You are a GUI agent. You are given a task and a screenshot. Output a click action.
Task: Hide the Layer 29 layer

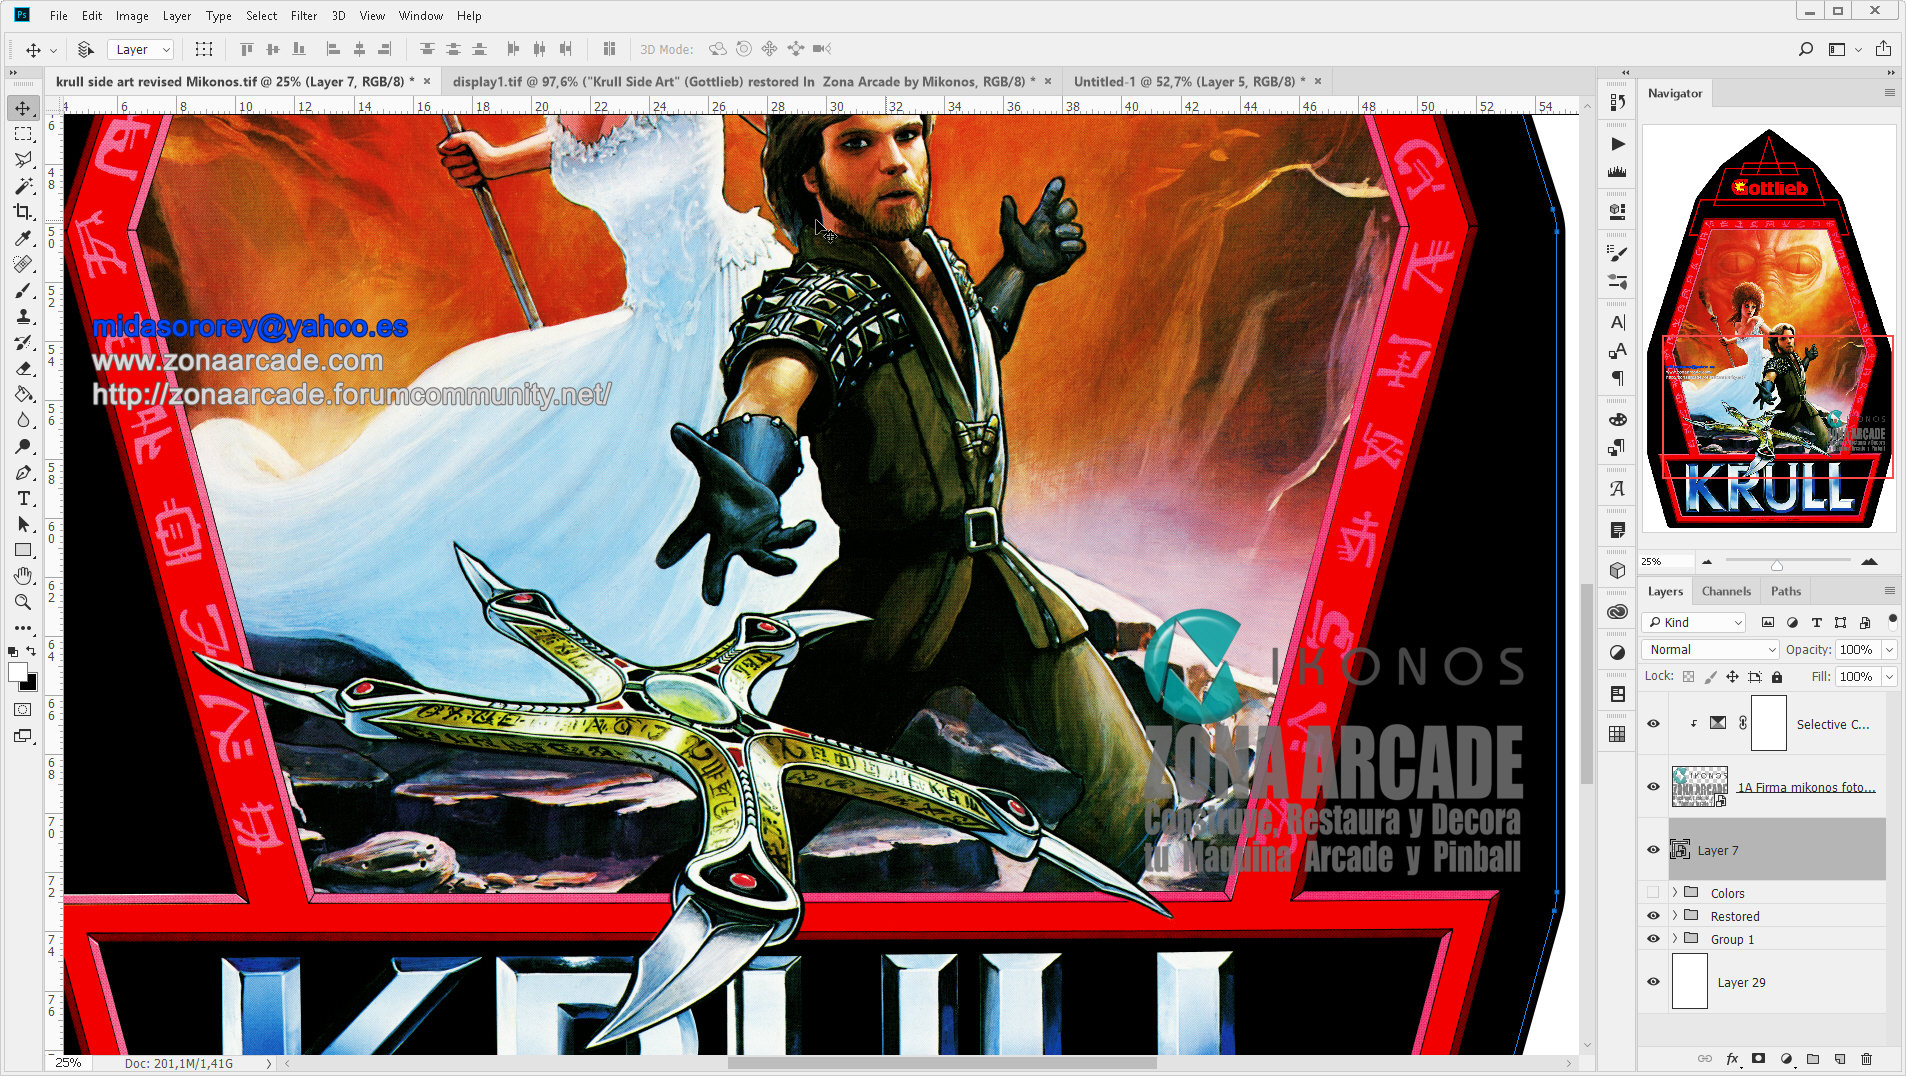click(x=1653, y=982)
